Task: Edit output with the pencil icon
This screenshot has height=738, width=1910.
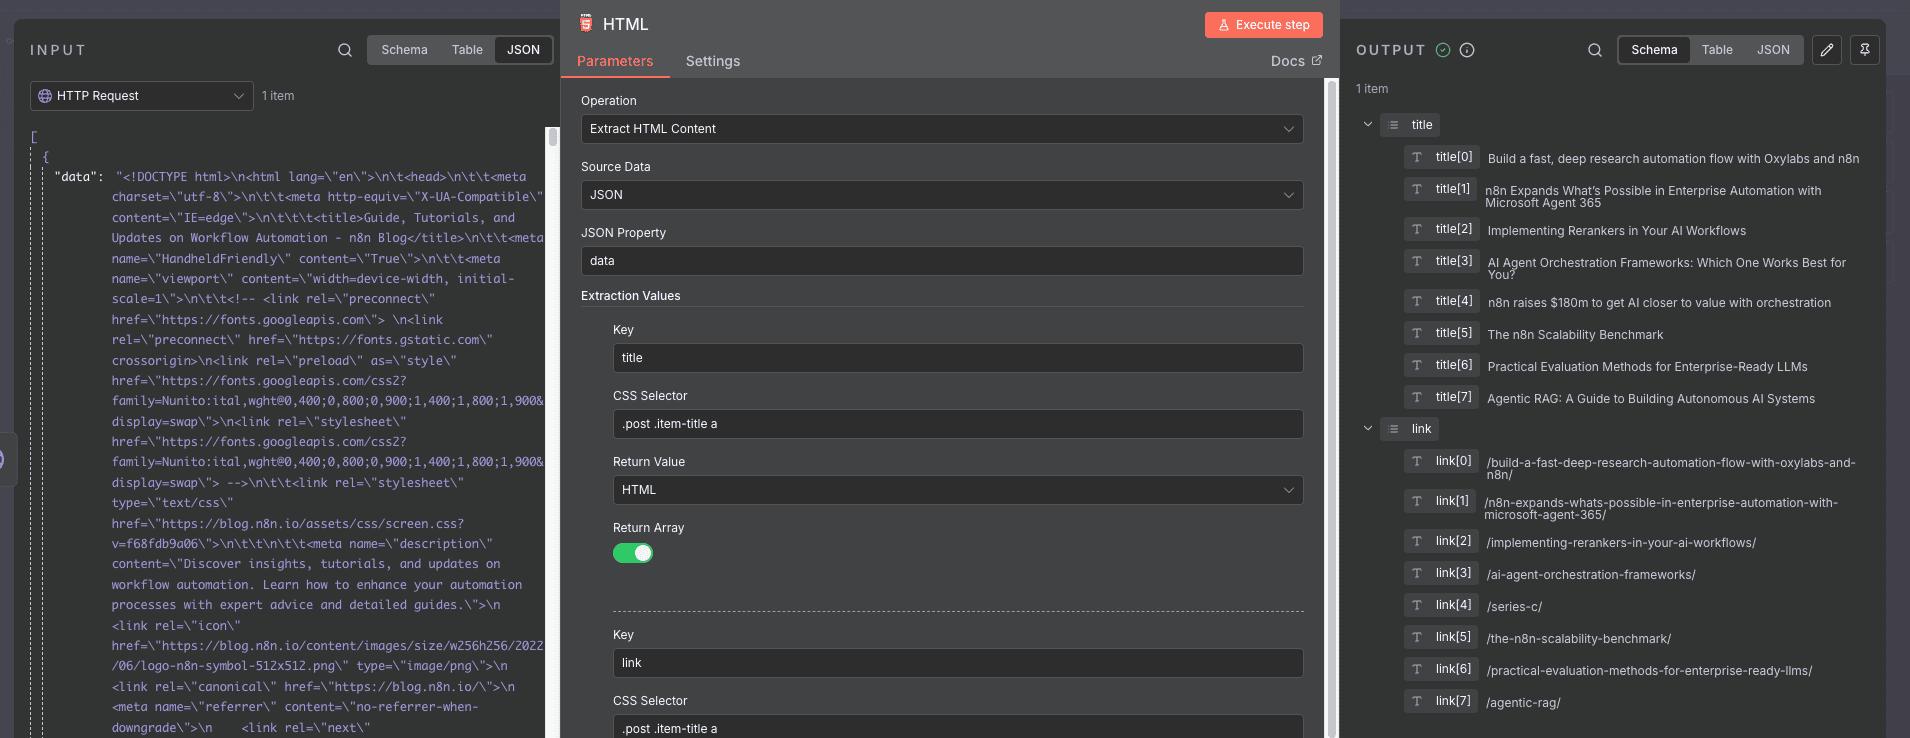Action: point(1827,50)
